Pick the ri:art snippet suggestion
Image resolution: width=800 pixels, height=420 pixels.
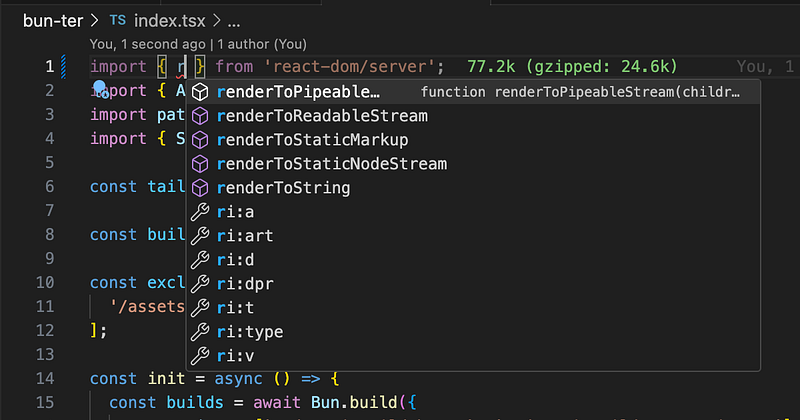pos(473,236)
